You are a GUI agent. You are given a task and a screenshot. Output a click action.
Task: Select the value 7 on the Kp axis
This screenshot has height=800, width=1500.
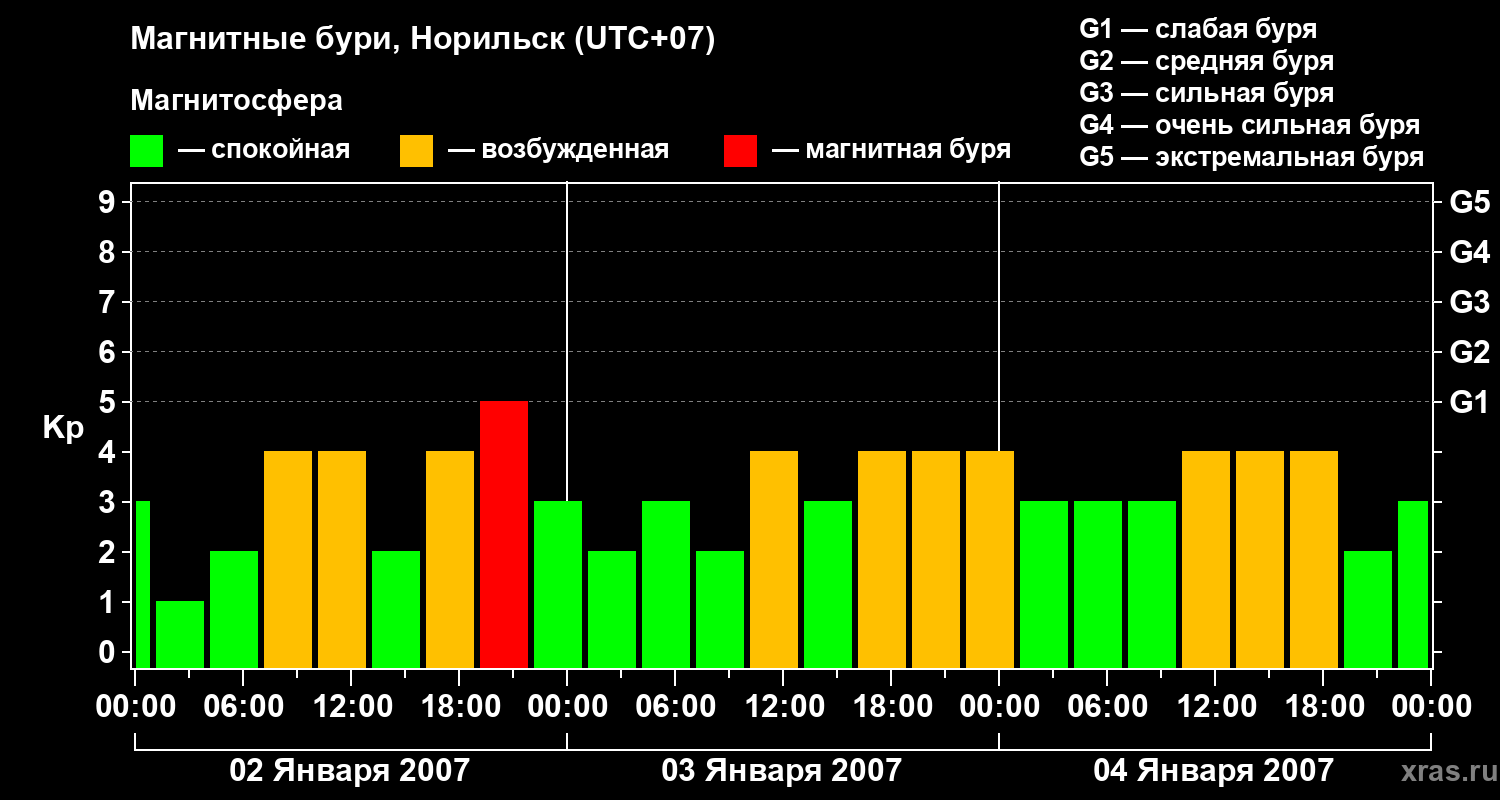pyautogui.click(x=109, y=303)
